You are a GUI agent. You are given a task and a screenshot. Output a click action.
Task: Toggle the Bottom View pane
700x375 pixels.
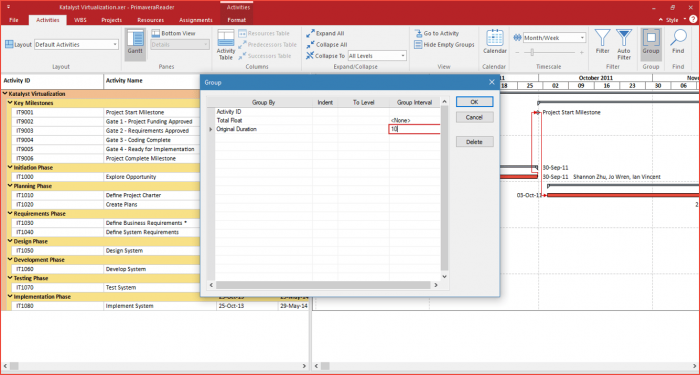[173, 33]
